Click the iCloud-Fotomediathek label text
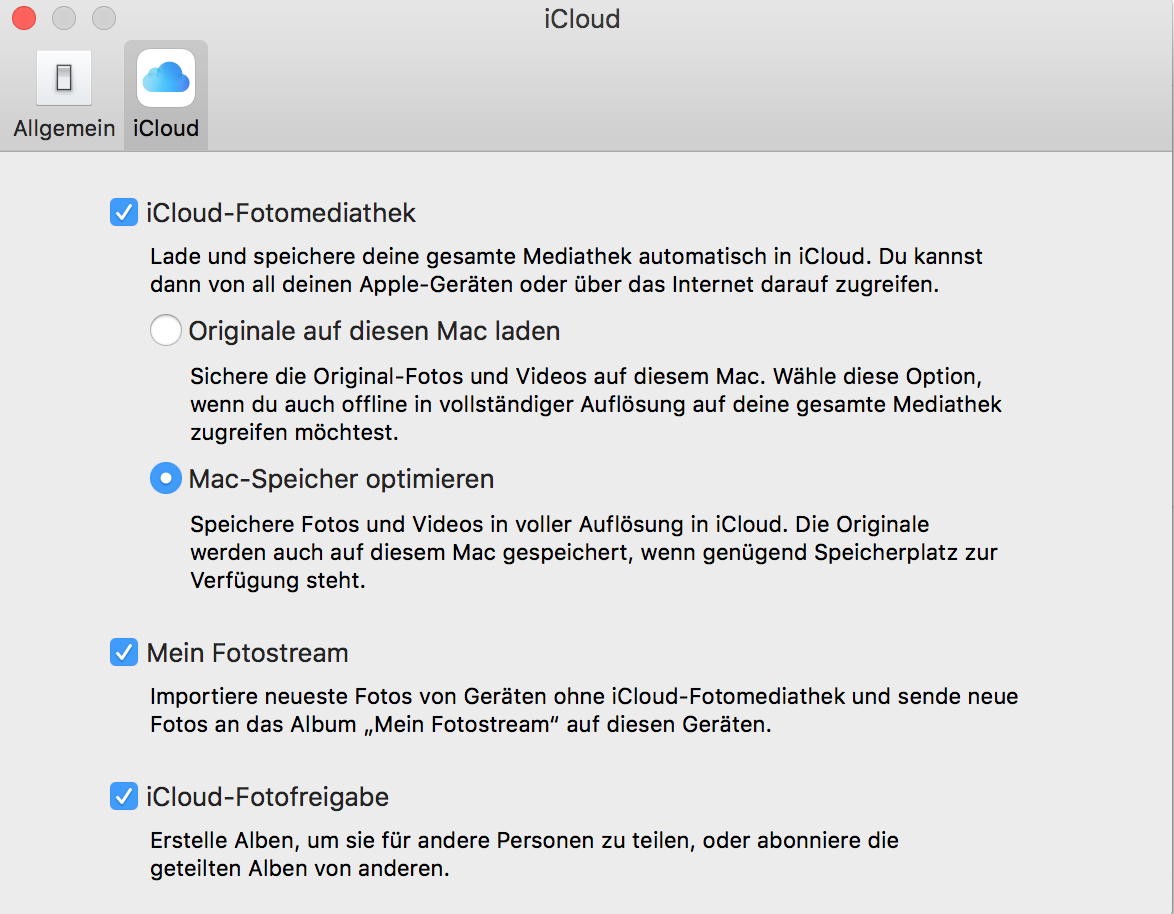1174x914 pixels. pyautogui.click(x=281, y=213)
